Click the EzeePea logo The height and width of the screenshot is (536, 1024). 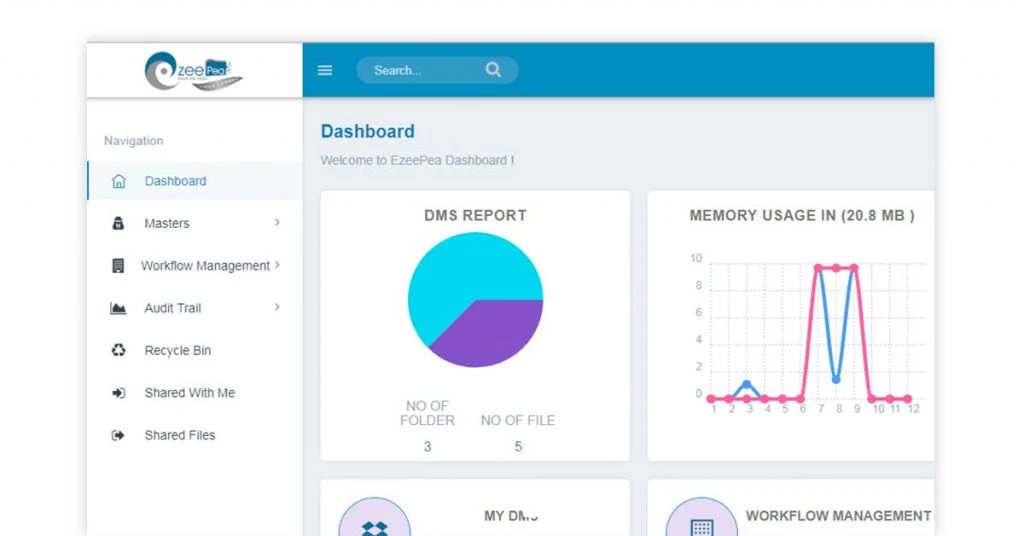(193, 71)
